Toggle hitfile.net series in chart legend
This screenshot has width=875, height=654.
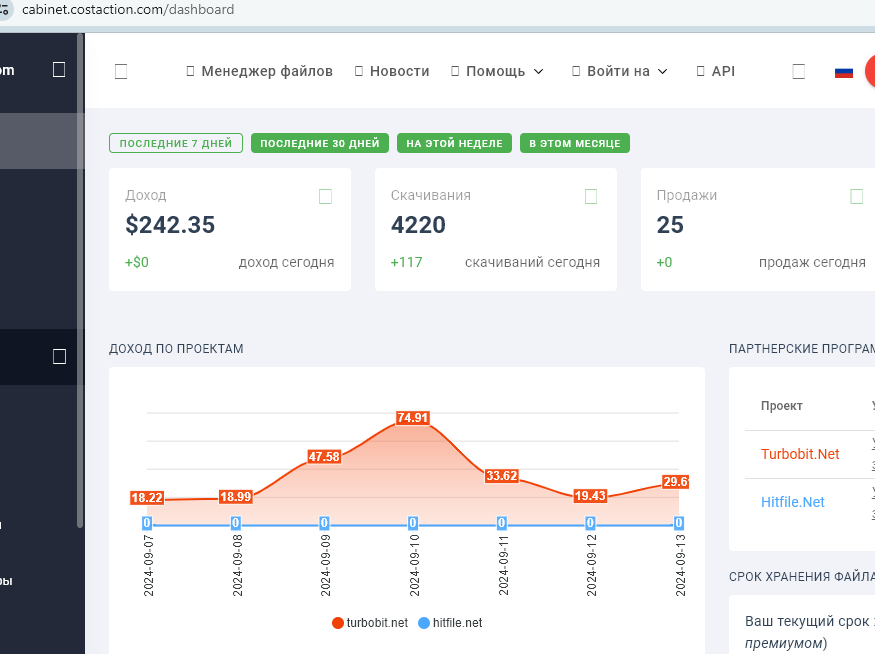pyautogui.click(x=450, y=623)
